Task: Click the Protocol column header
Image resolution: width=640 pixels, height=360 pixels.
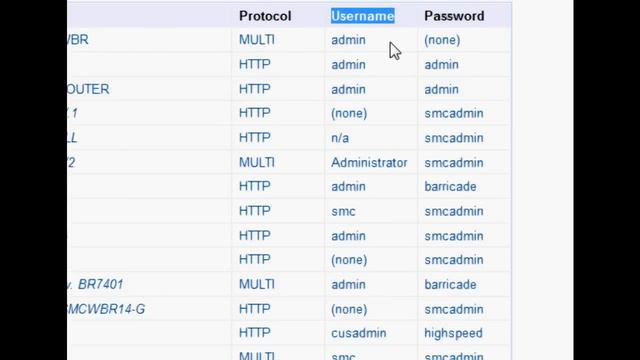Action: click(265, 16)
